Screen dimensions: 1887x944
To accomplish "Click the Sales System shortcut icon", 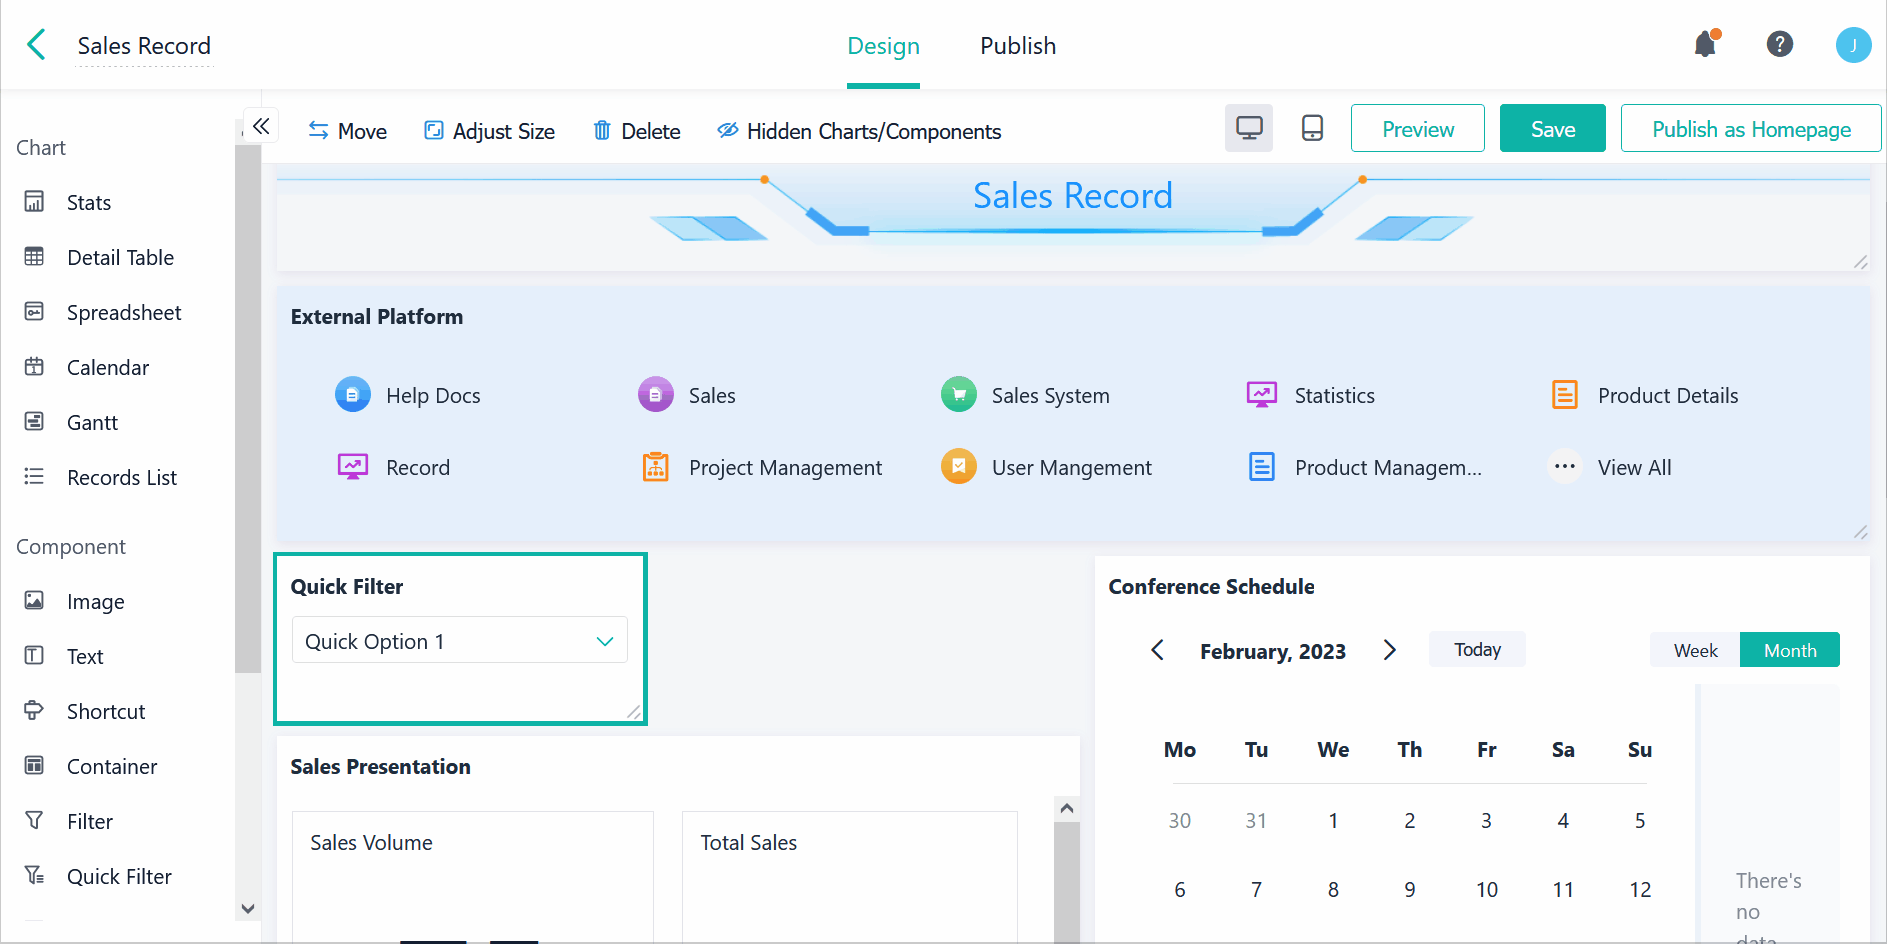I will tap(958, 395).
